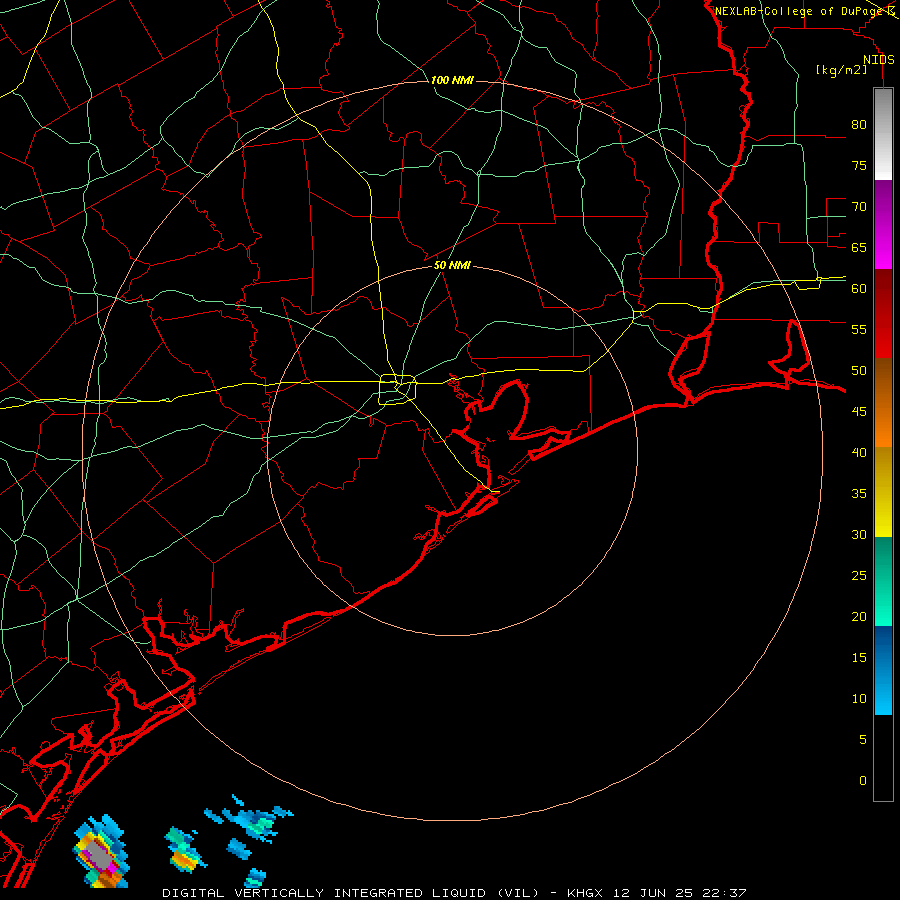This screenshot has height=900, width=900.
Task: Select the red segment of the color bar
Action: pos(883,313)
